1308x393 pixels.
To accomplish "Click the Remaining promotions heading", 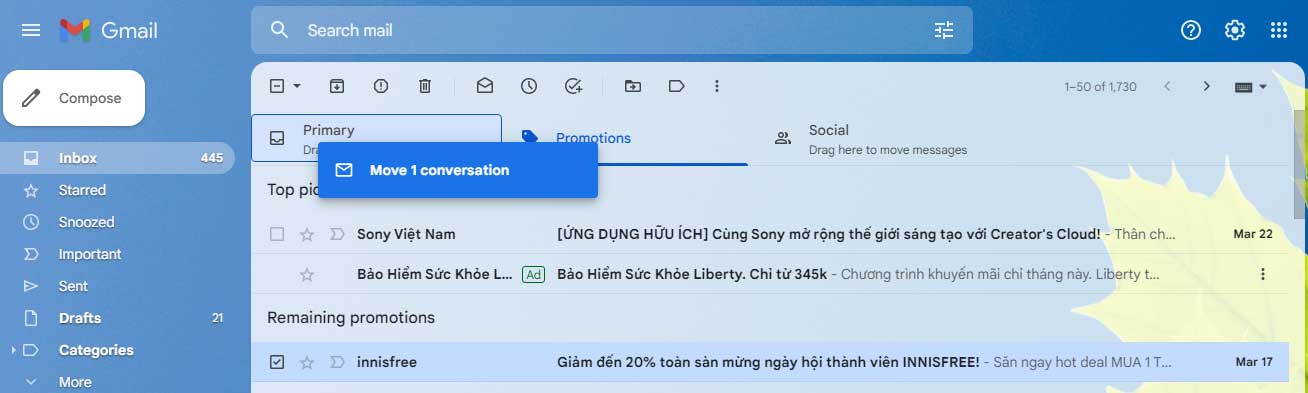I will coord(351,318).
